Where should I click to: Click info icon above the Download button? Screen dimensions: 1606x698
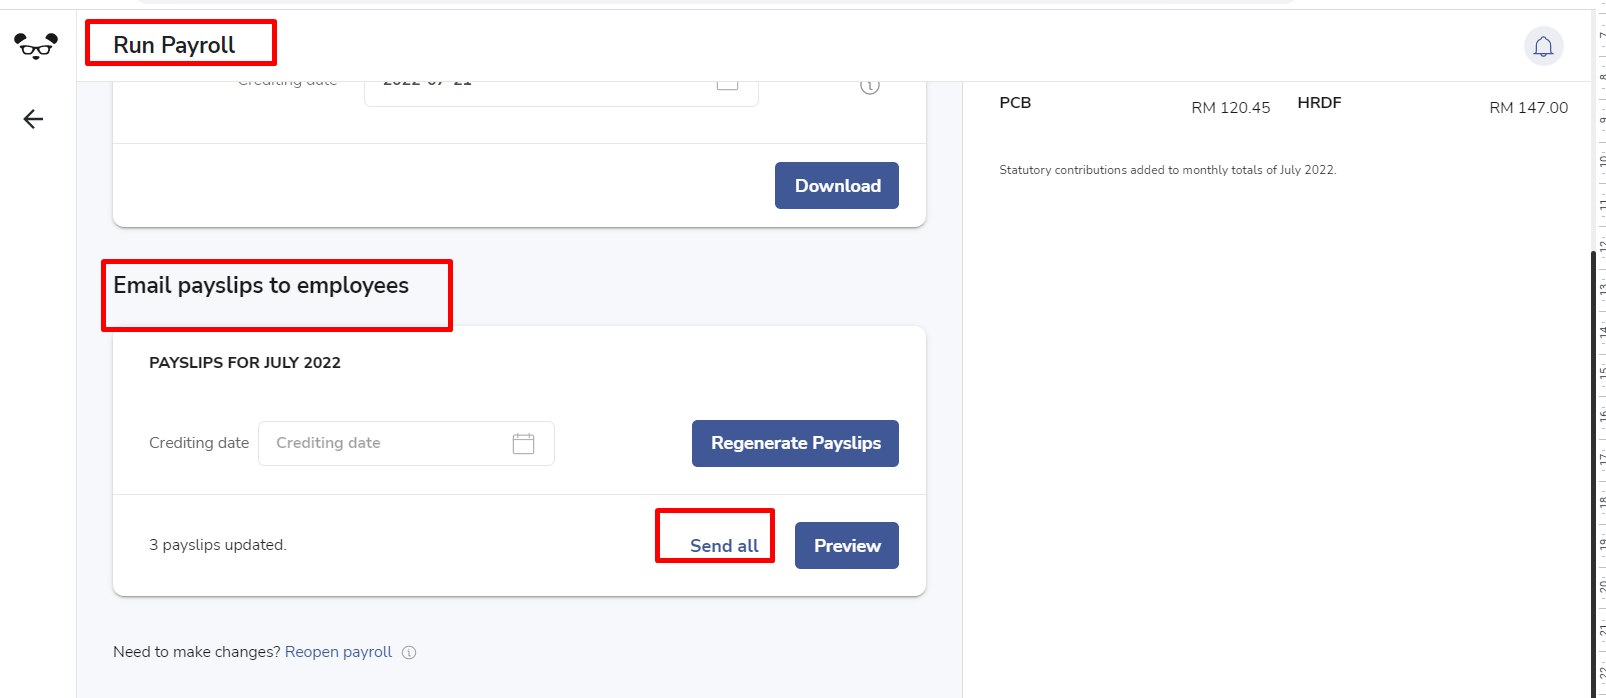click(870, 86)
